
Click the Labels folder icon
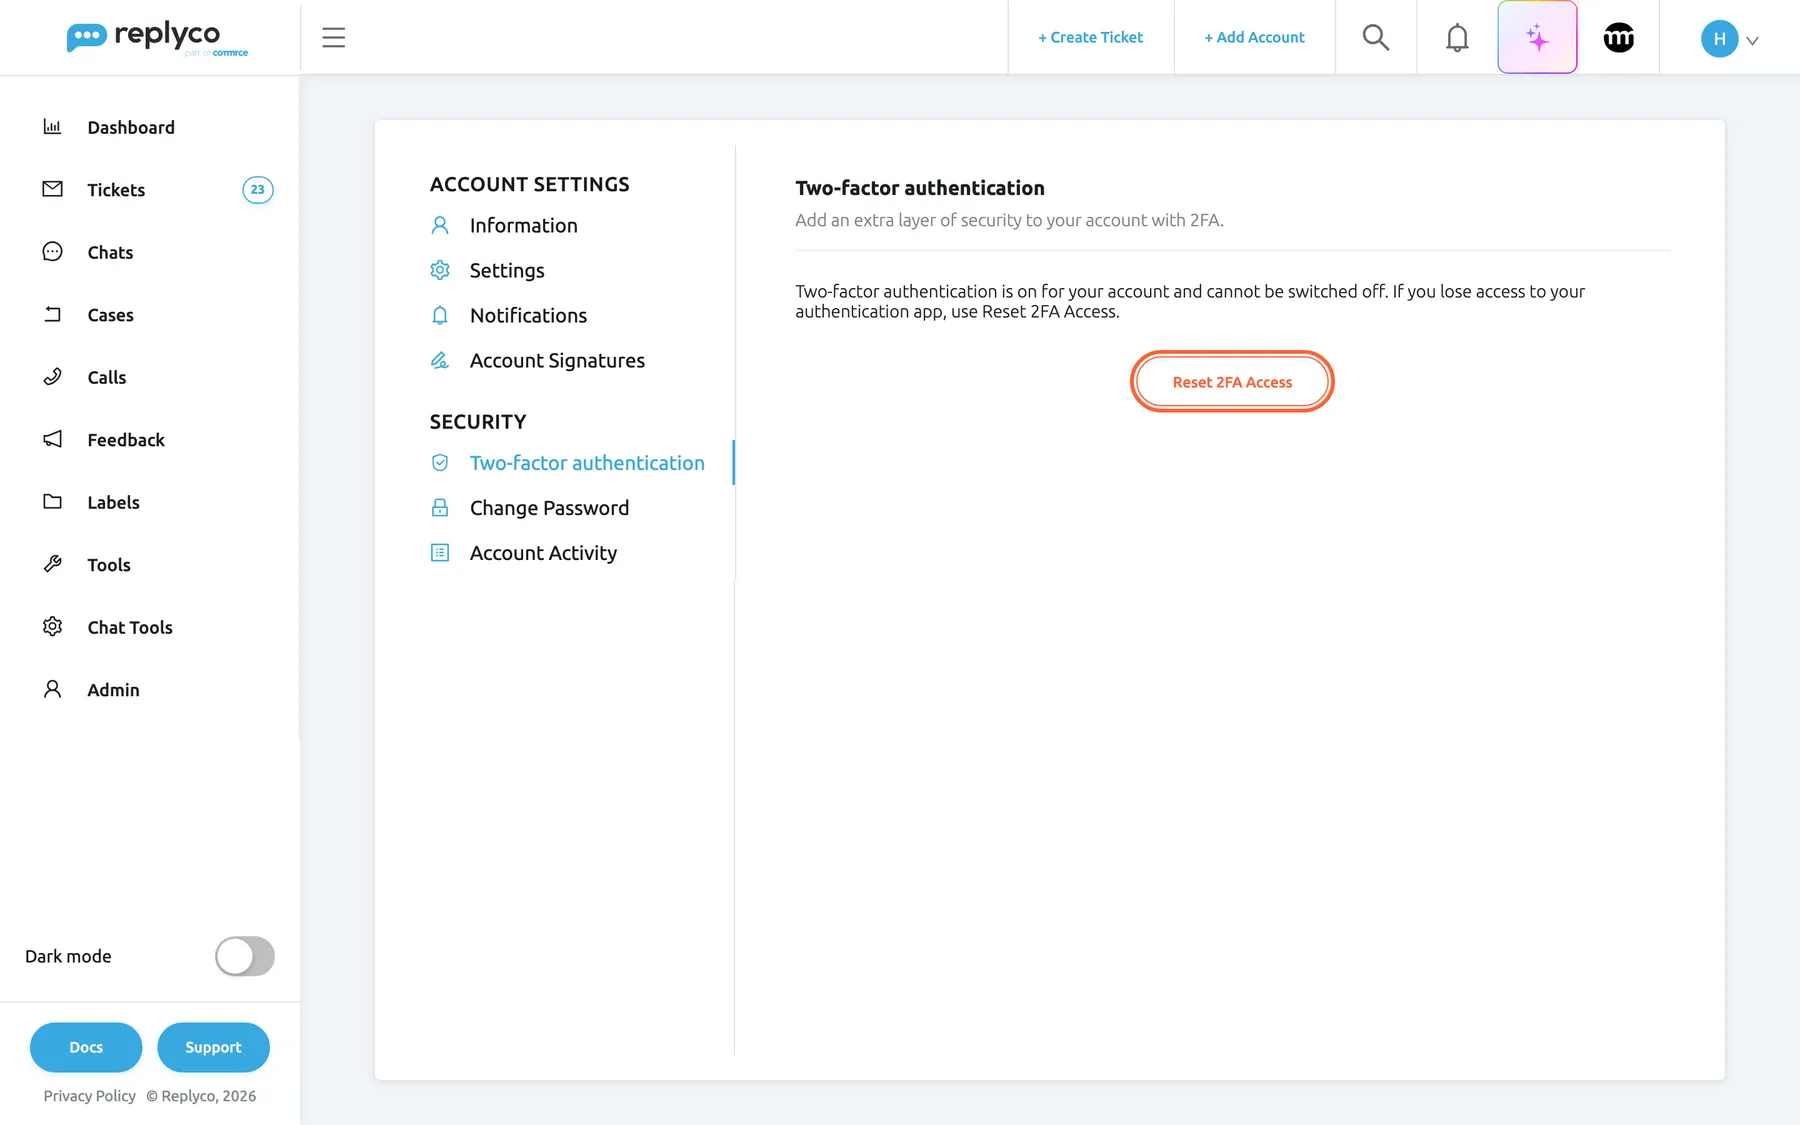[x=52, y=501]
